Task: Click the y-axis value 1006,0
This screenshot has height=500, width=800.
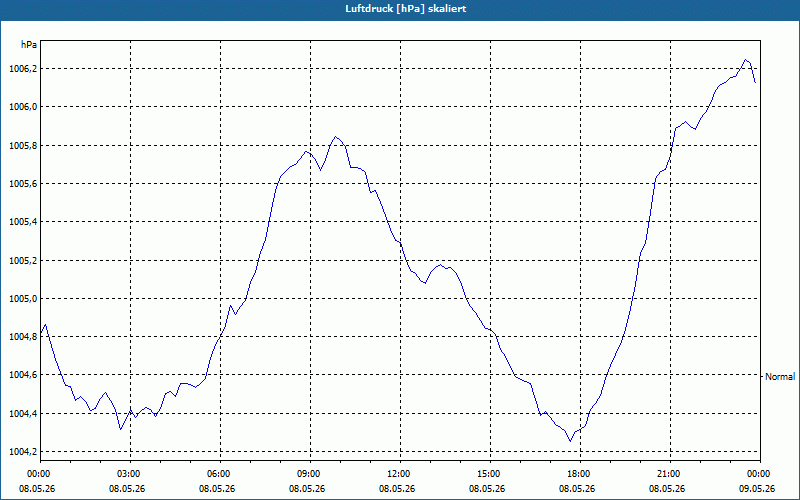Action: pos(22,107)
